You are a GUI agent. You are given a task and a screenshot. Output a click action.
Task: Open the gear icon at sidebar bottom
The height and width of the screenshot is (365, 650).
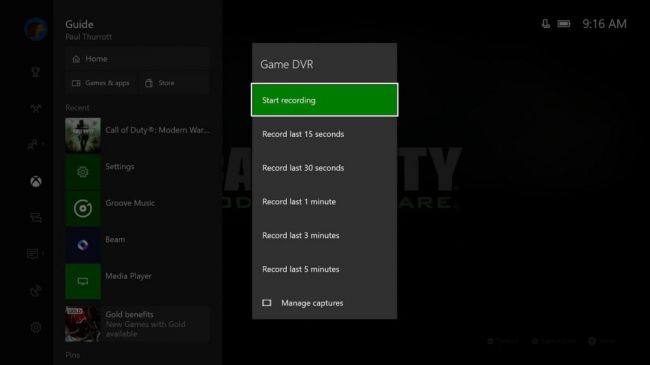pyautogui.click(x=36, y=327)
